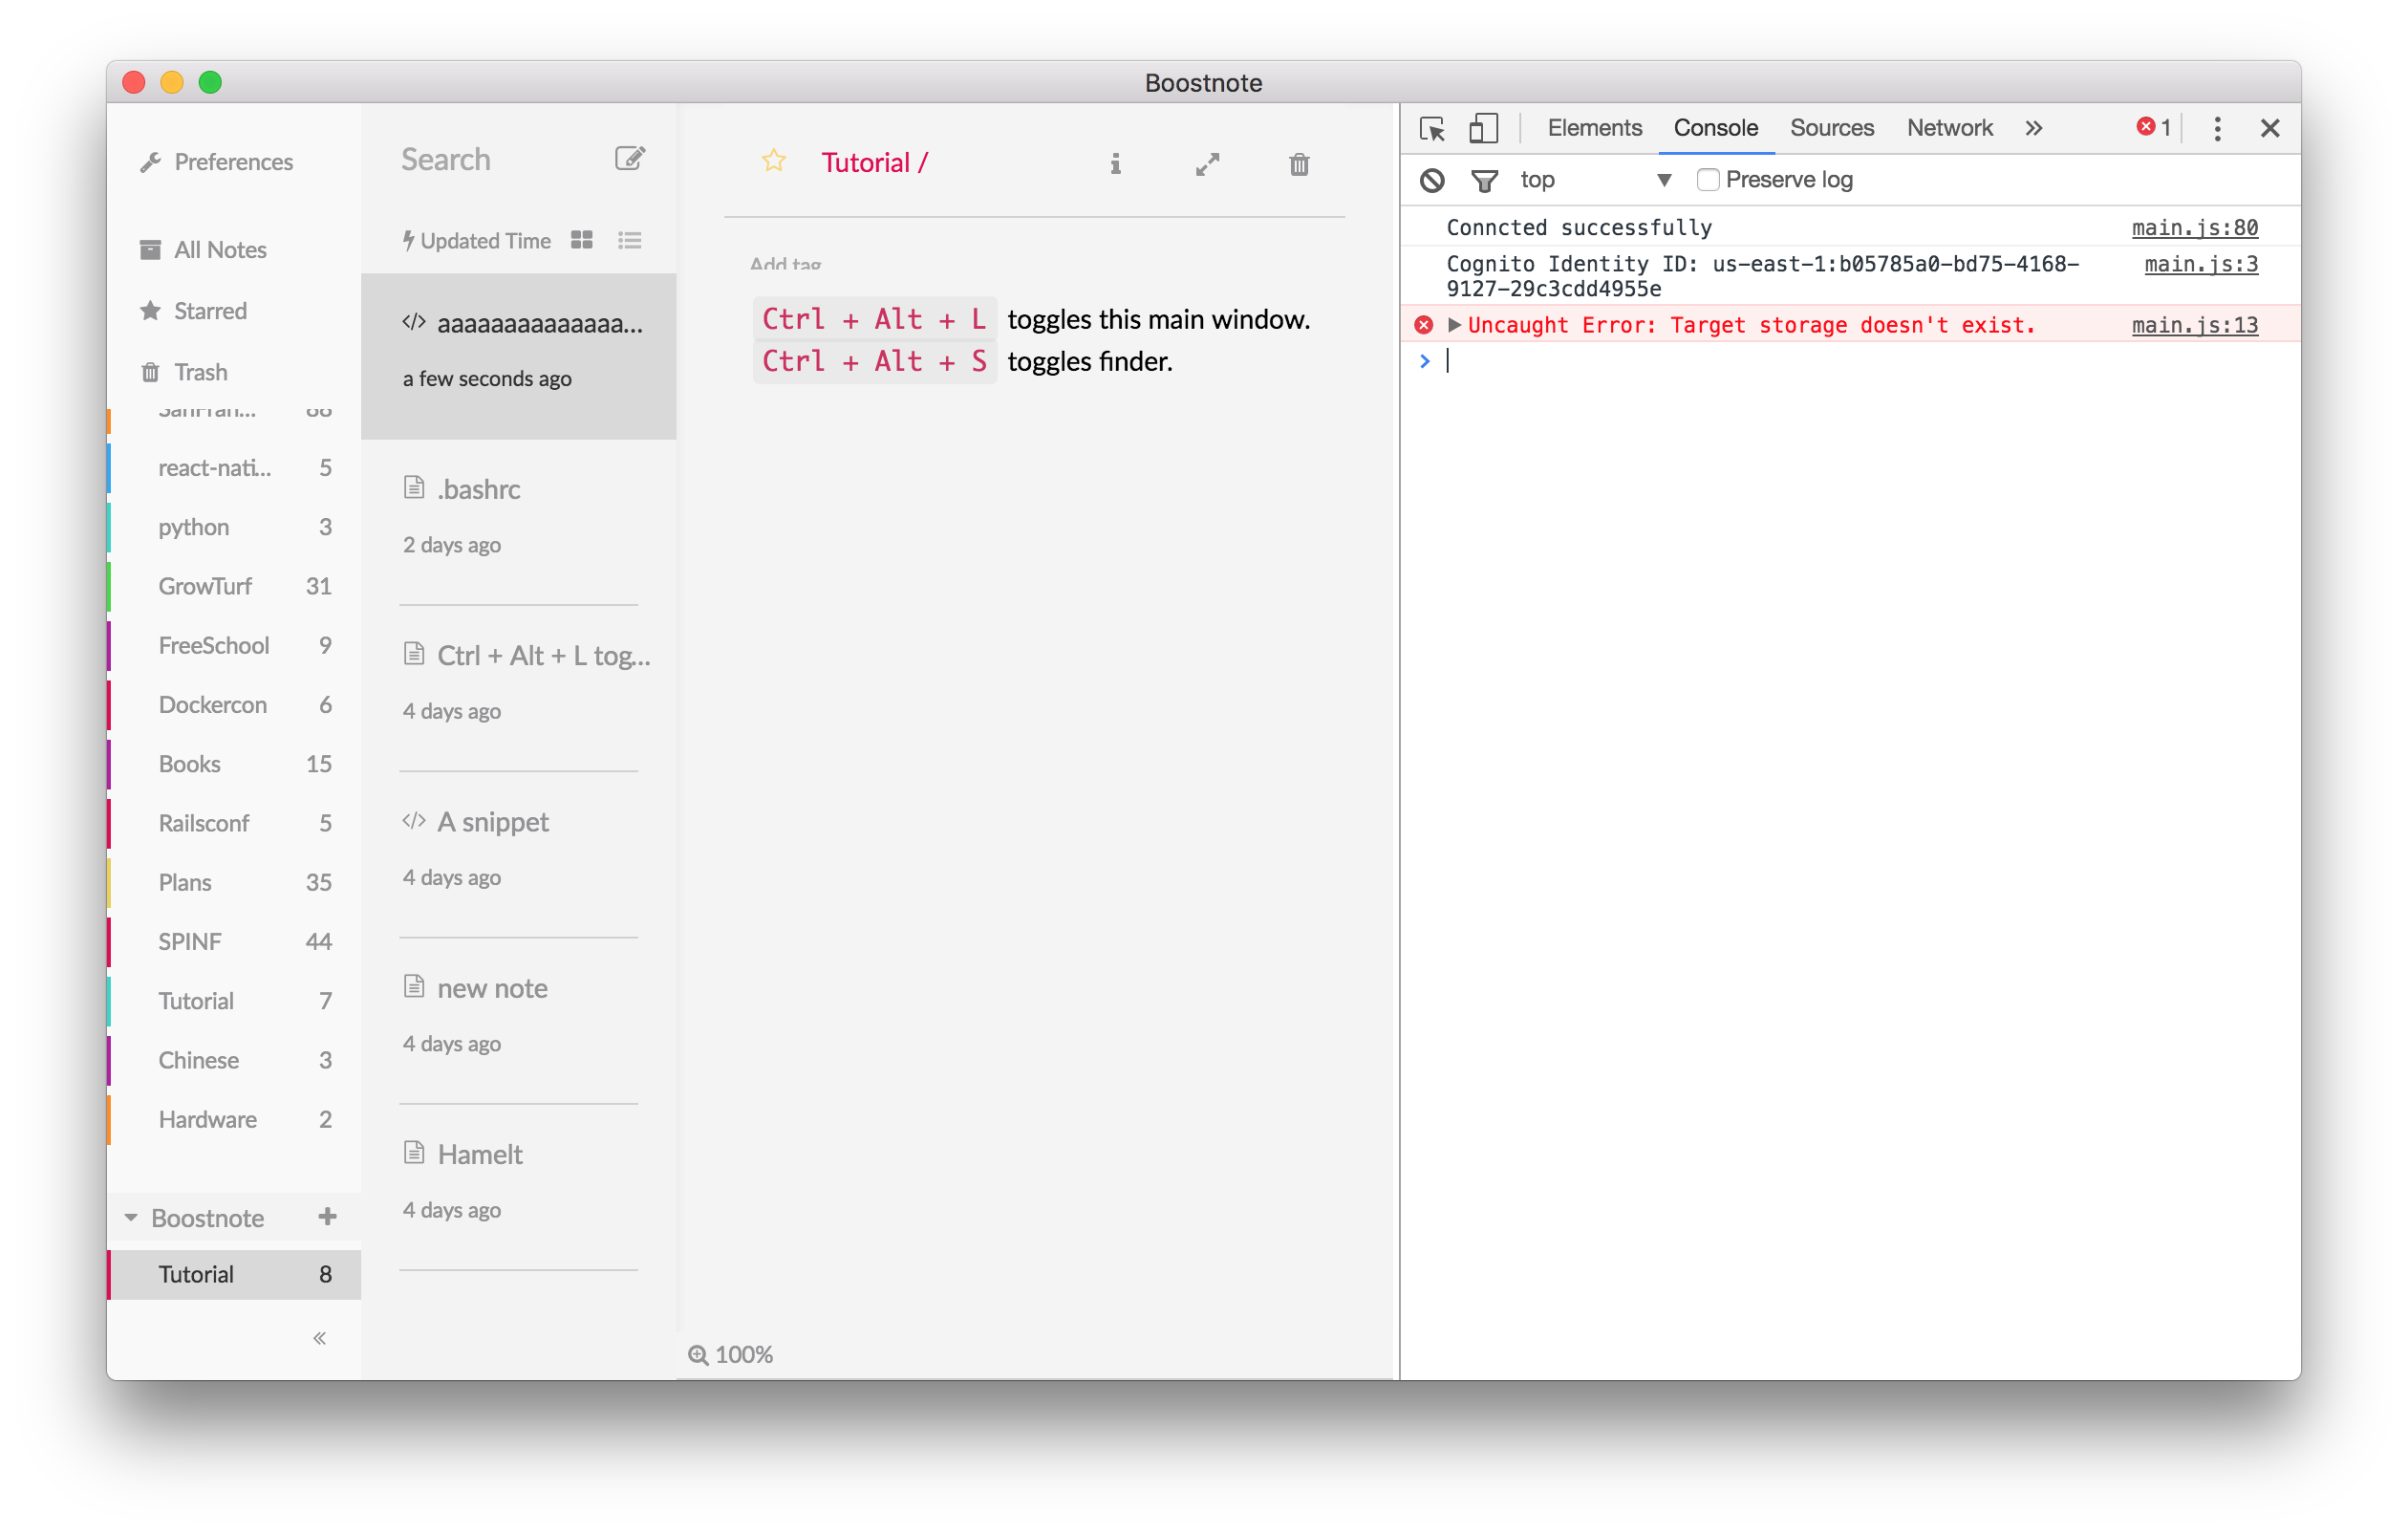This screenshot has height=1533, width=2408.
Task: Switch to compact list view
Action: pyautogui.click(x=629, y=240)
